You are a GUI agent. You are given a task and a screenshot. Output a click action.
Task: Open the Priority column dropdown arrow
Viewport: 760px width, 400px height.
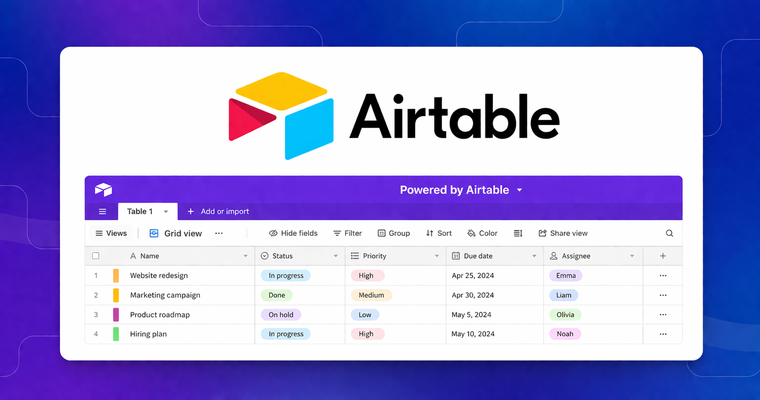pyautogui.click(x=436, y=256)
